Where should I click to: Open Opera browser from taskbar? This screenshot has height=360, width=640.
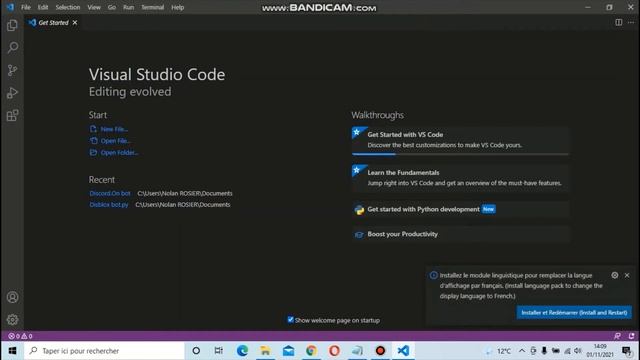(334, 351)
